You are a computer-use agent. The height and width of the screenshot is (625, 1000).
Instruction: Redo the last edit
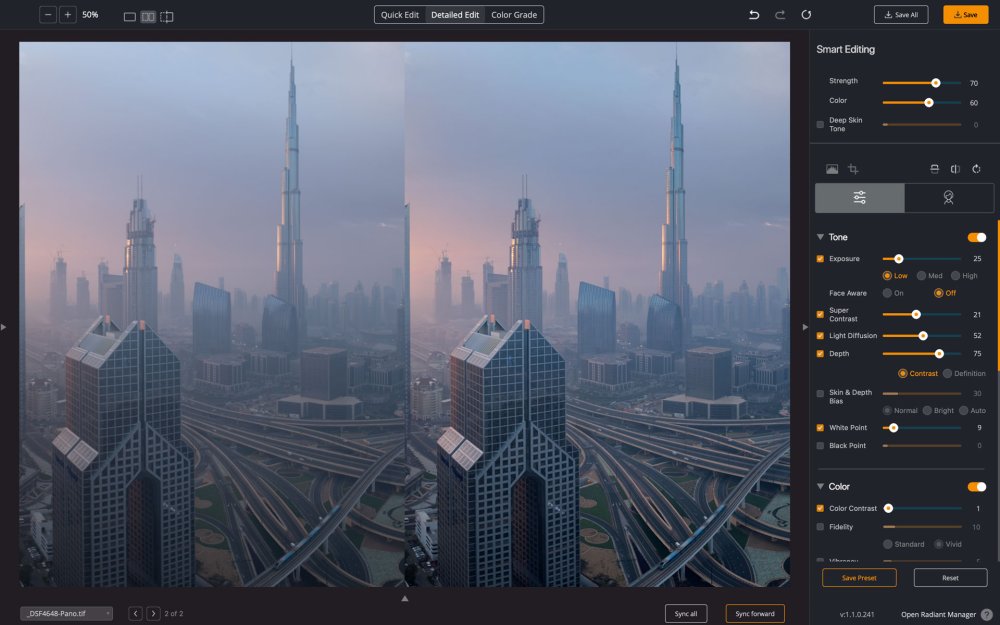(x=780, y=15)
